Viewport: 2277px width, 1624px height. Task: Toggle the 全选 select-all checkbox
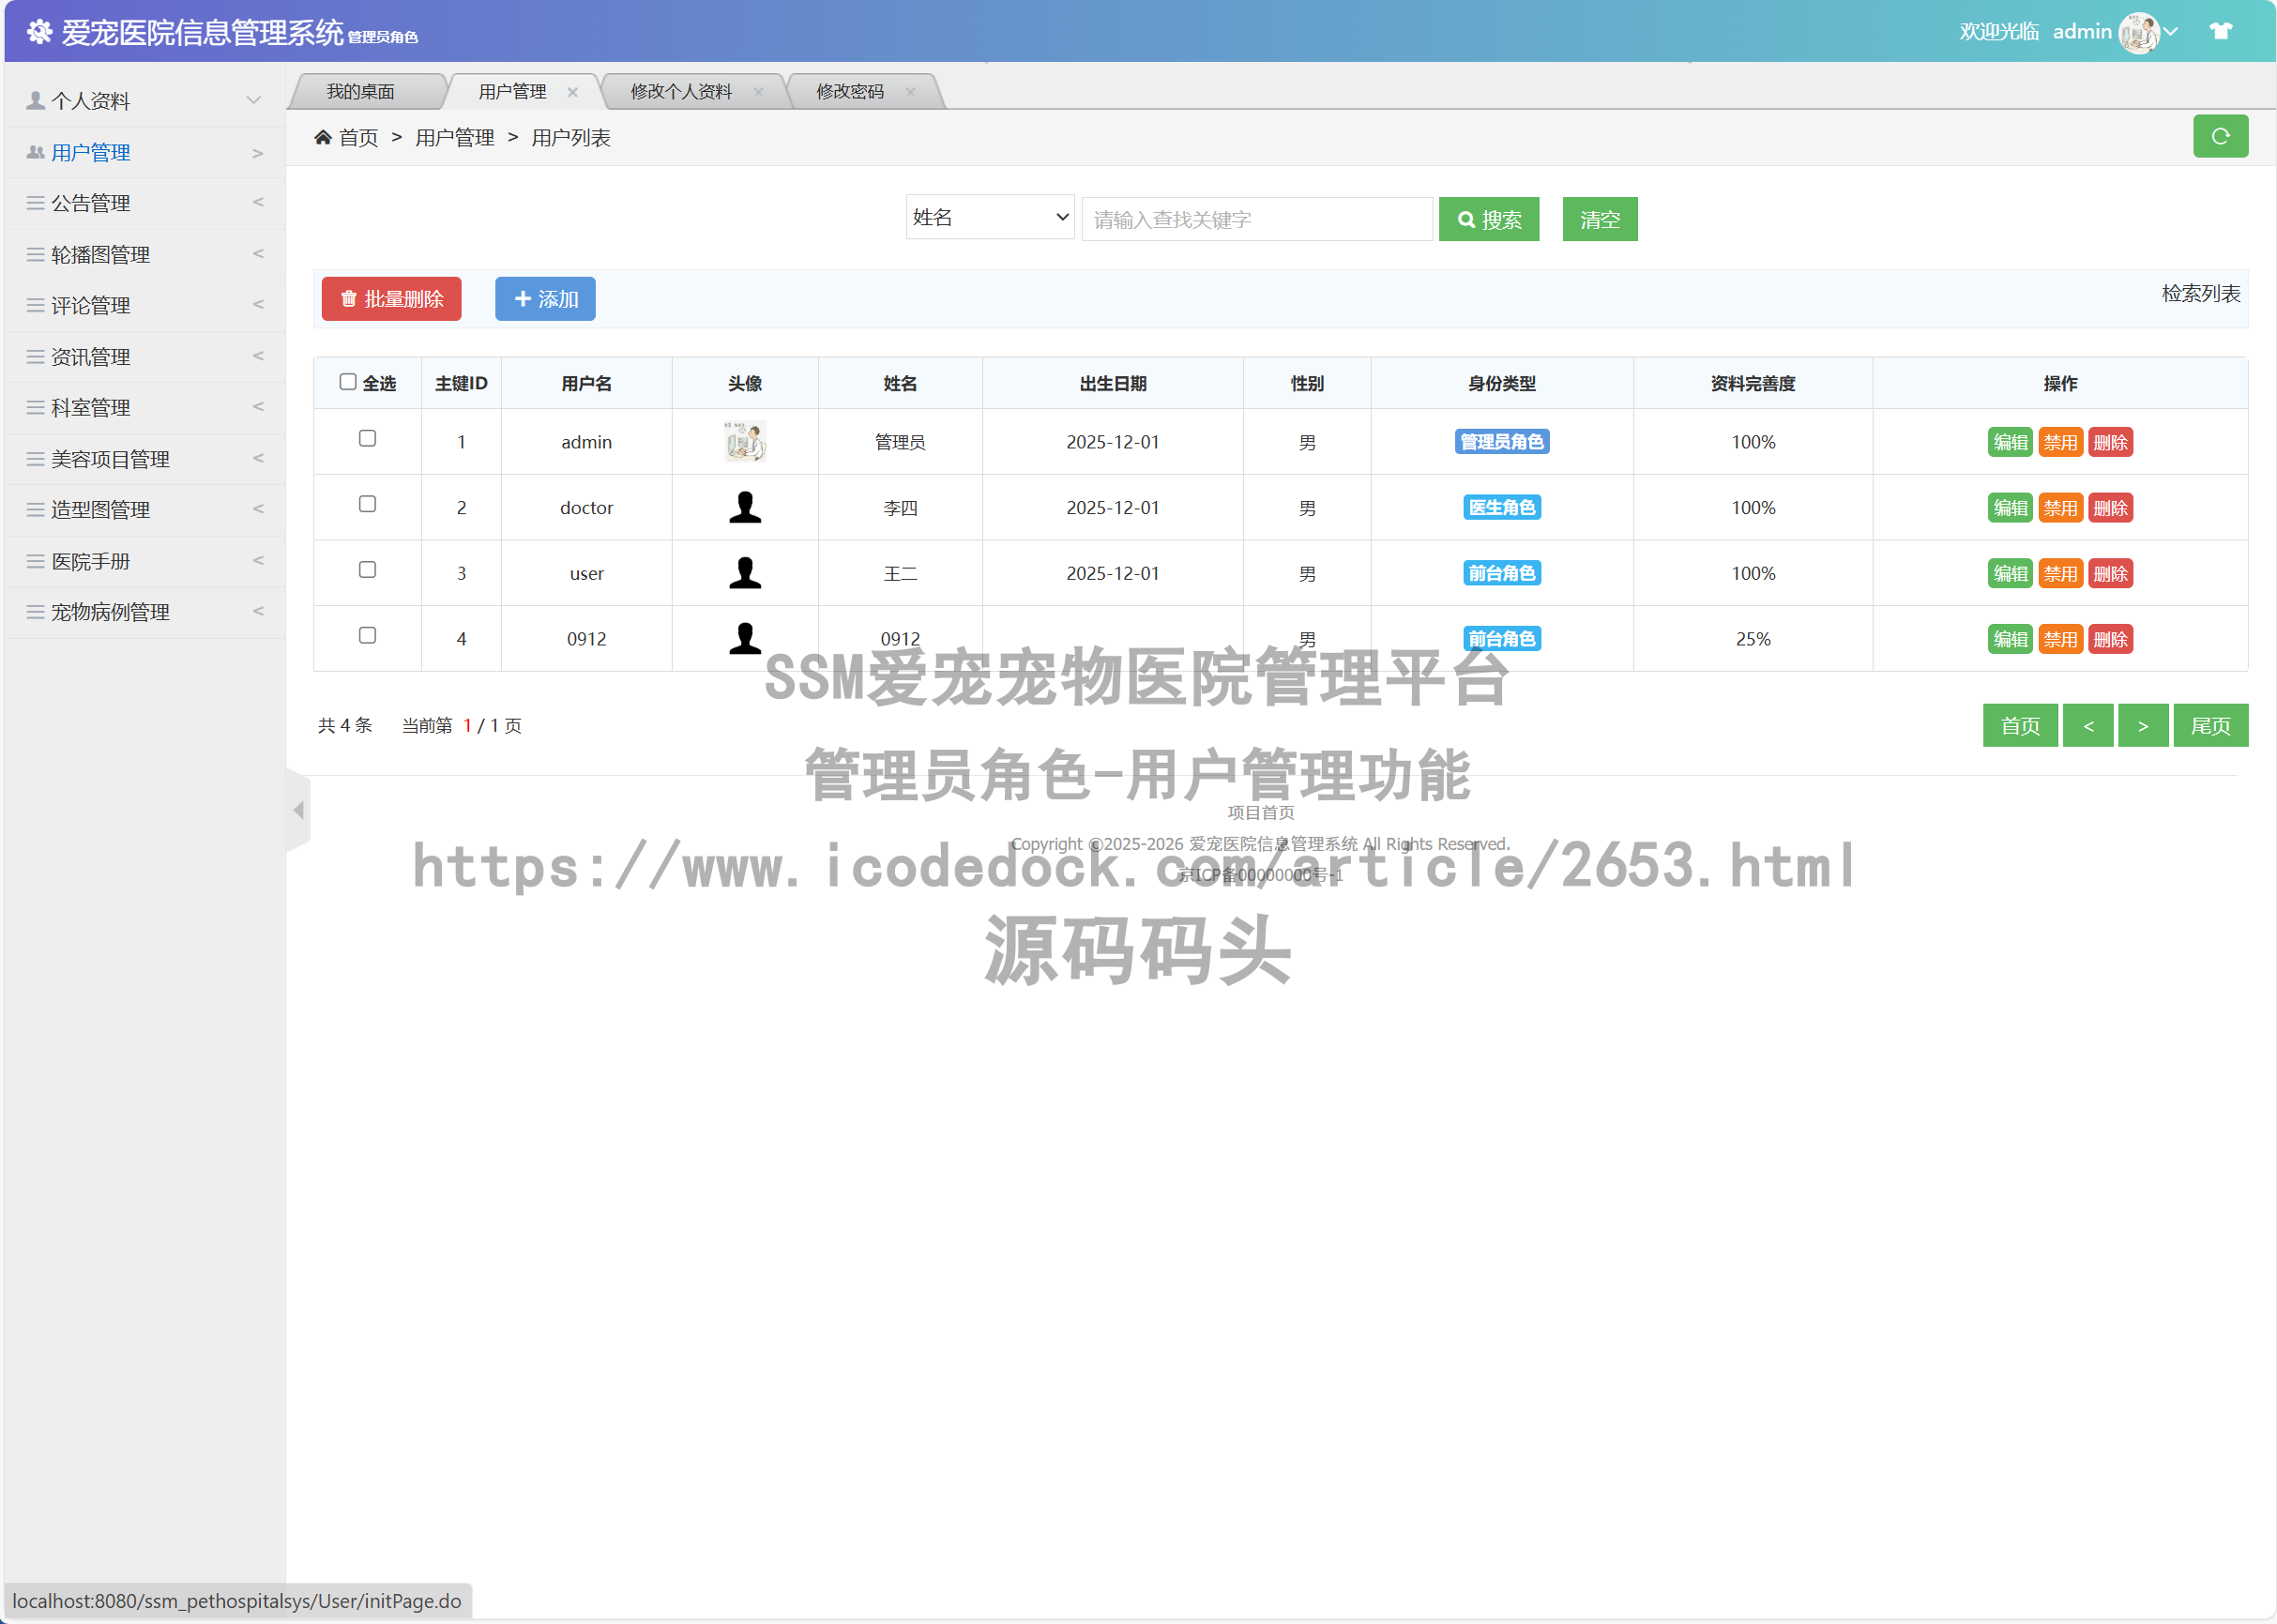(347, 381)
